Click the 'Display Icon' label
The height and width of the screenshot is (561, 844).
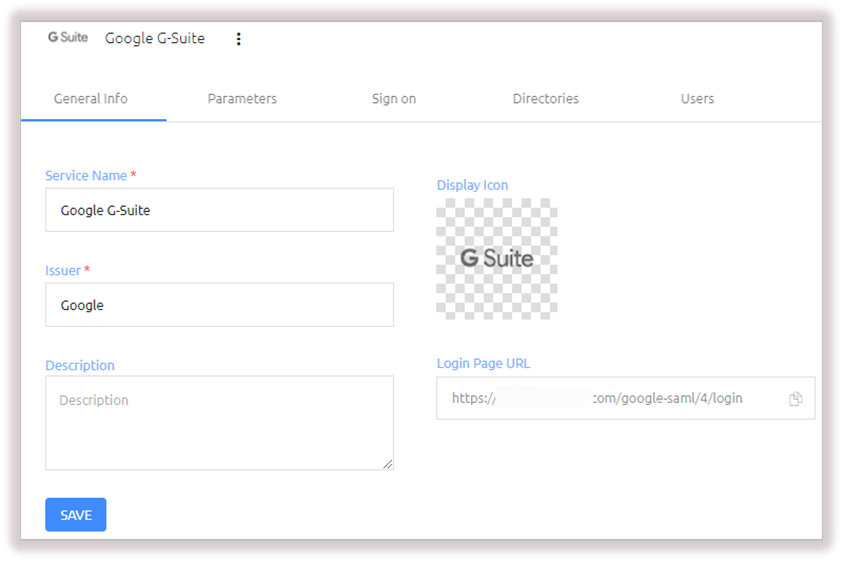473,185
